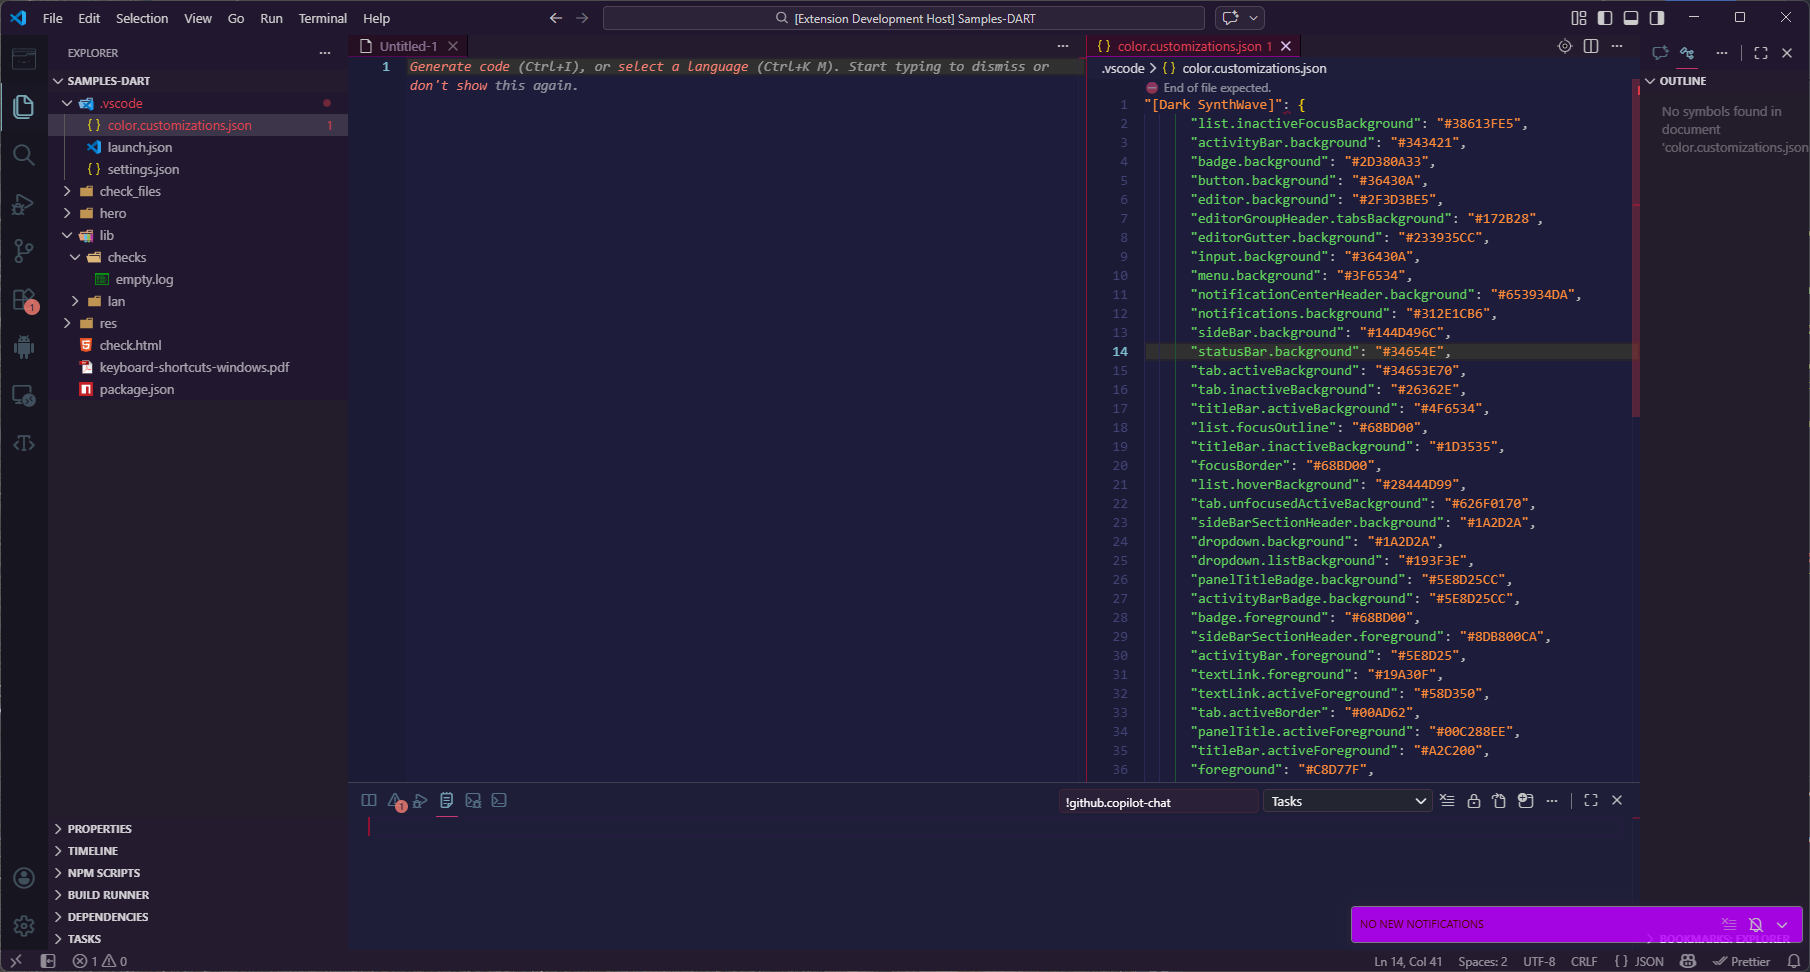Expand the hero folder
1810x972 pixels.
pos(67,213)
